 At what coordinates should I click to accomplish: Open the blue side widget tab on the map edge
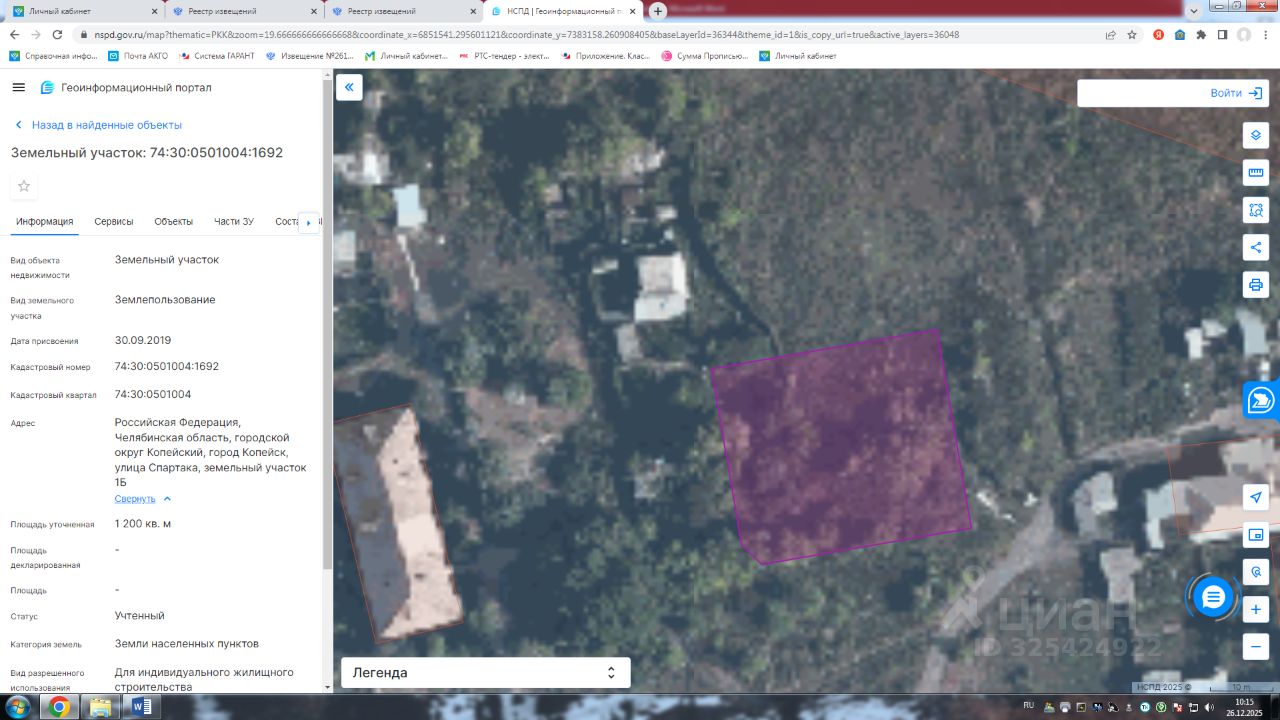tap(1262, 400)
